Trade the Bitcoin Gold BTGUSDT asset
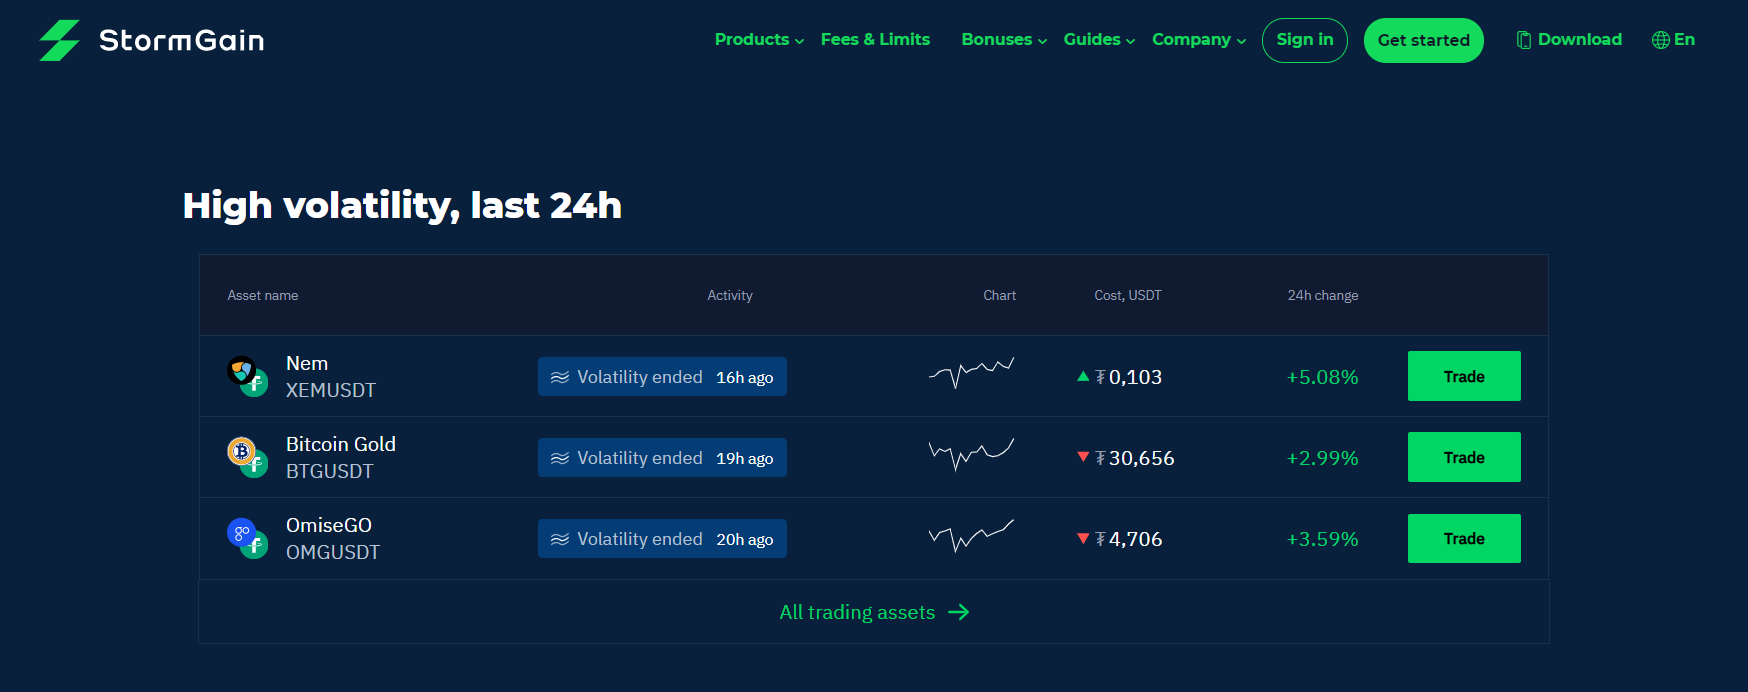The image size is (1748, 692). [1464, 457]
